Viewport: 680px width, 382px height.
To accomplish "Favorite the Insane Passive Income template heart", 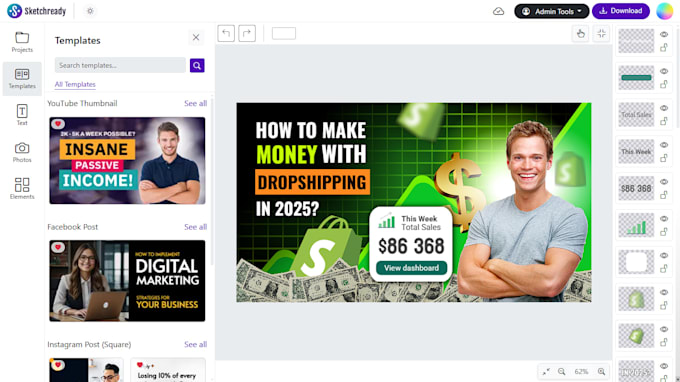I will click(58, 124).
